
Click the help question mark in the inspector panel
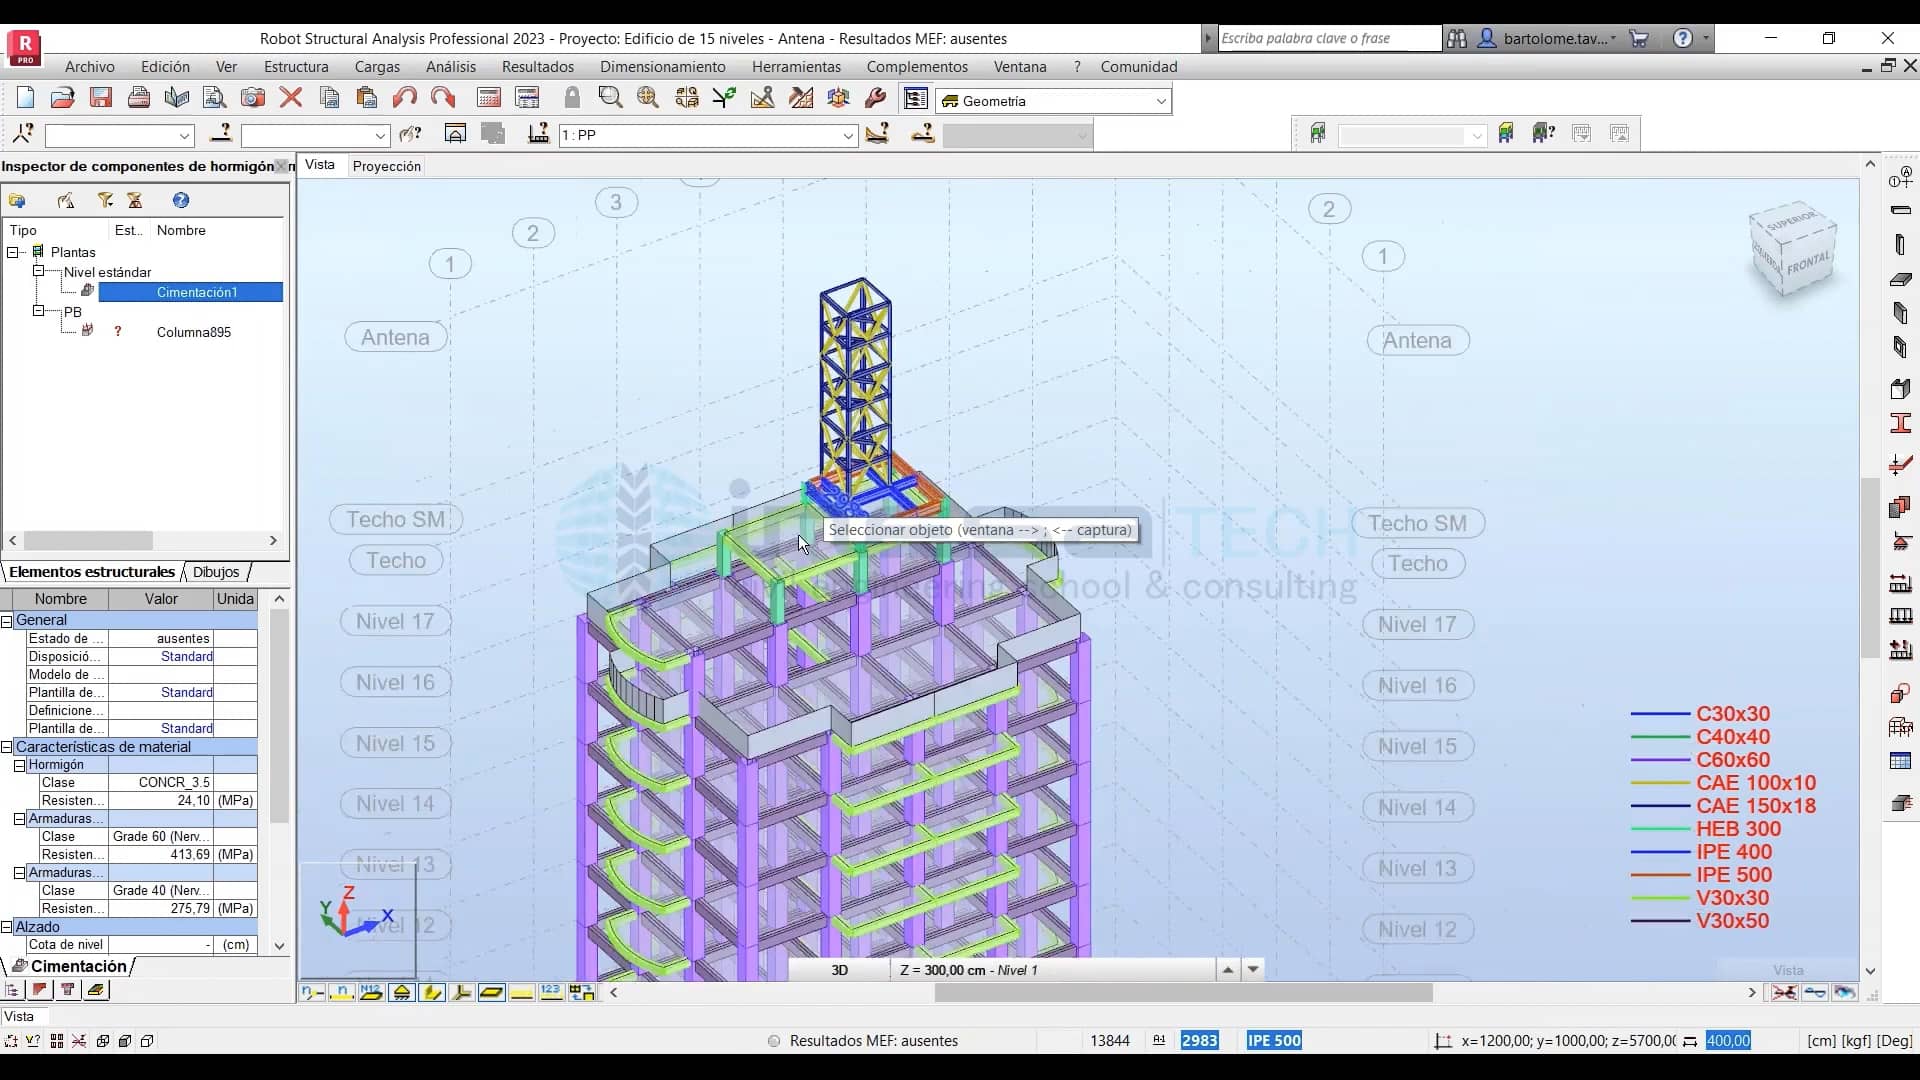pos(181,200)
